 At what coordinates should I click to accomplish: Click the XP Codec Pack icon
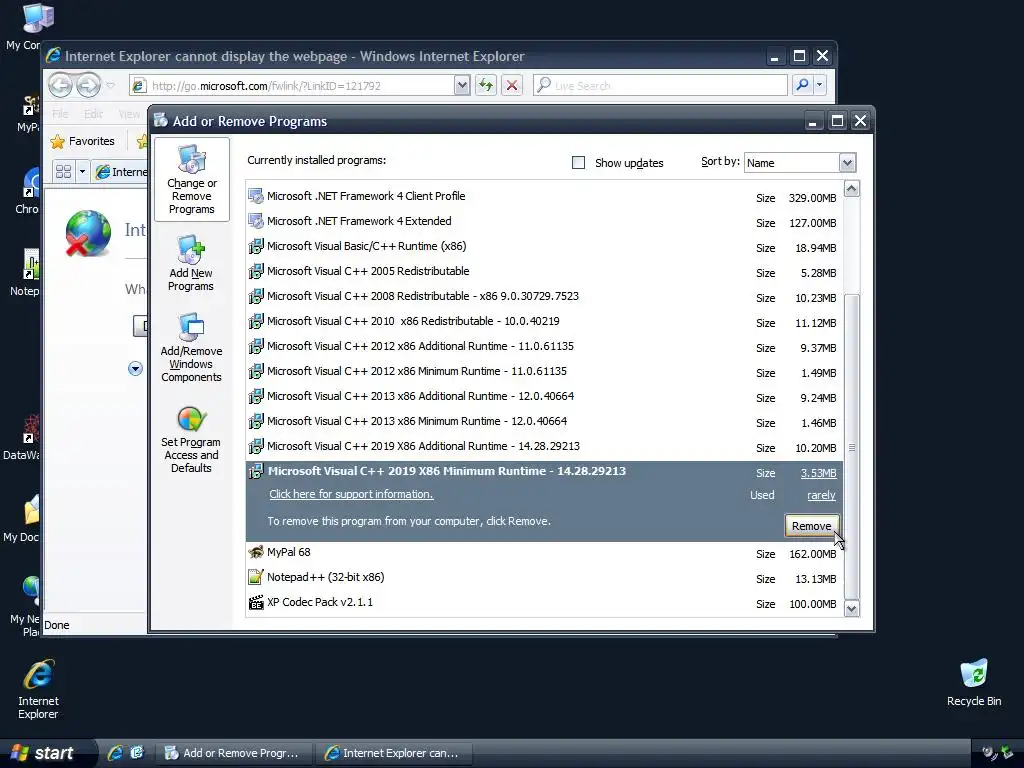tap(256, 602)
